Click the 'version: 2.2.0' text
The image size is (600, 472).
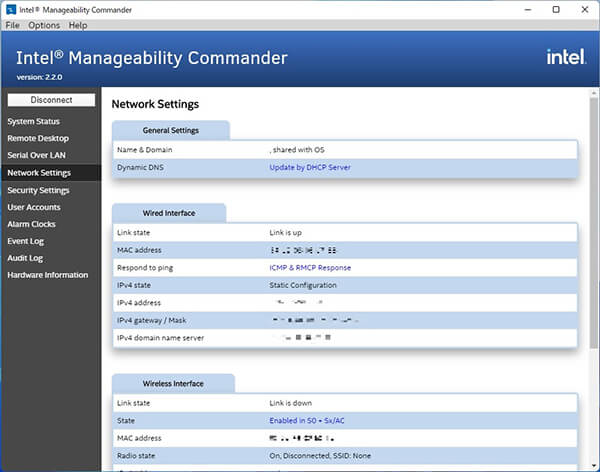(39, 77)
